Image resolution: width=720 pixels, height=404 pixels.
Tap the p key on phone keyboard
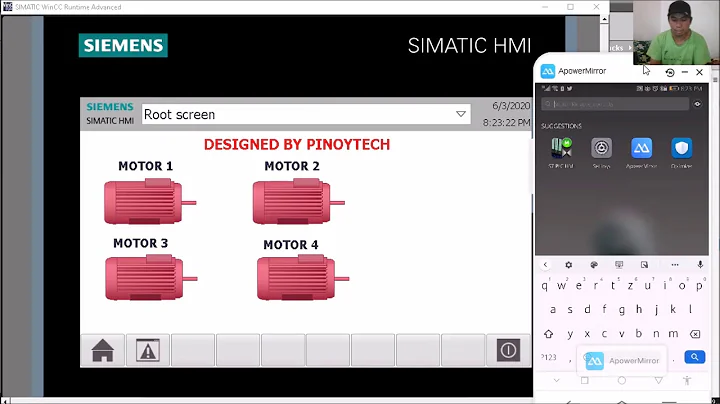pyautogui.click(x=699, y=286)
